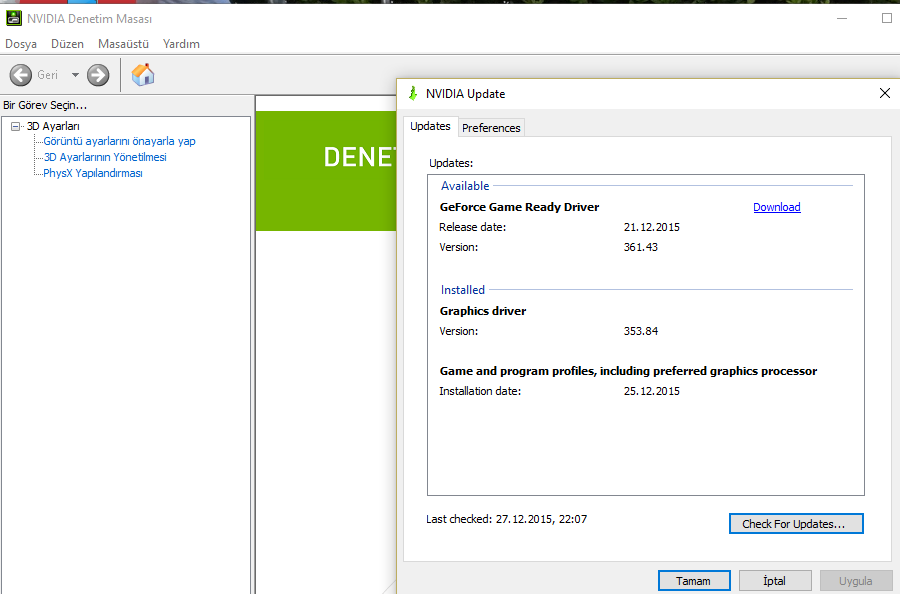Click the Available section header
Viewport: 900px width, 594px height.
pyautogui.click(x=465, y=186)
